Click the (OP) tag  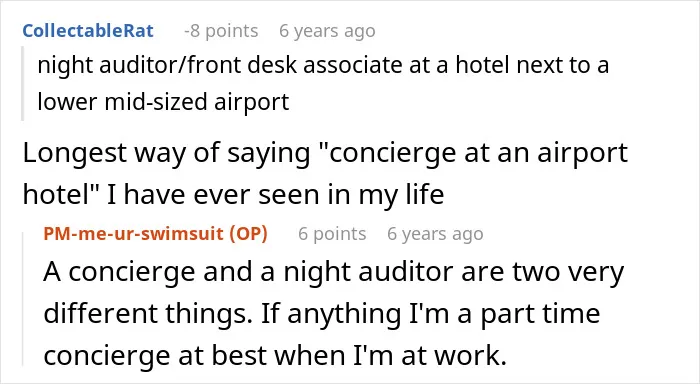(248, 234)
